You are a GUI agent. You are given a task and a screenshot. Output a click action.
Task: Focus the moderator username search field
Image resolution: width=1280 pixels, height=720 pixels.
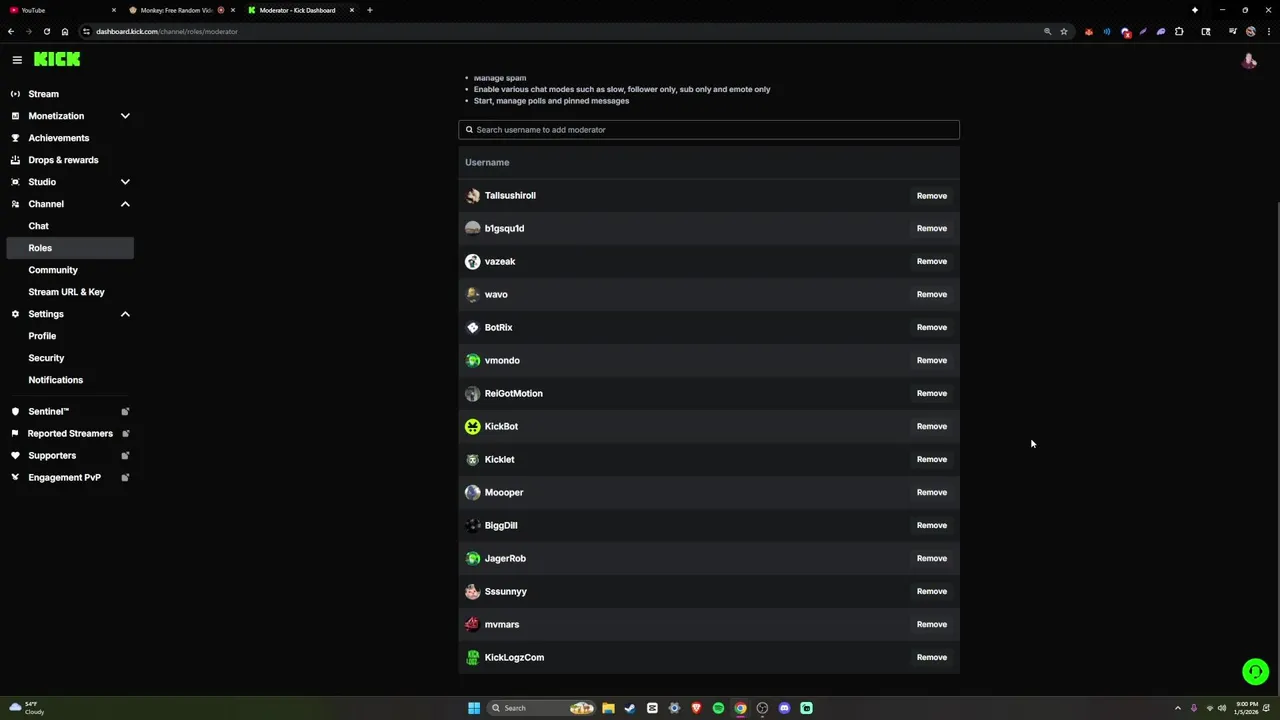click(709, 130)
